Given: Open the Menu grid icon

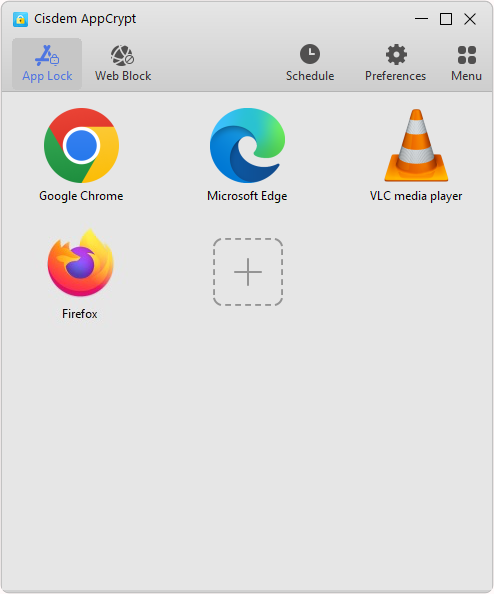Looking at the screenshot, I should [x=467, y=55].
